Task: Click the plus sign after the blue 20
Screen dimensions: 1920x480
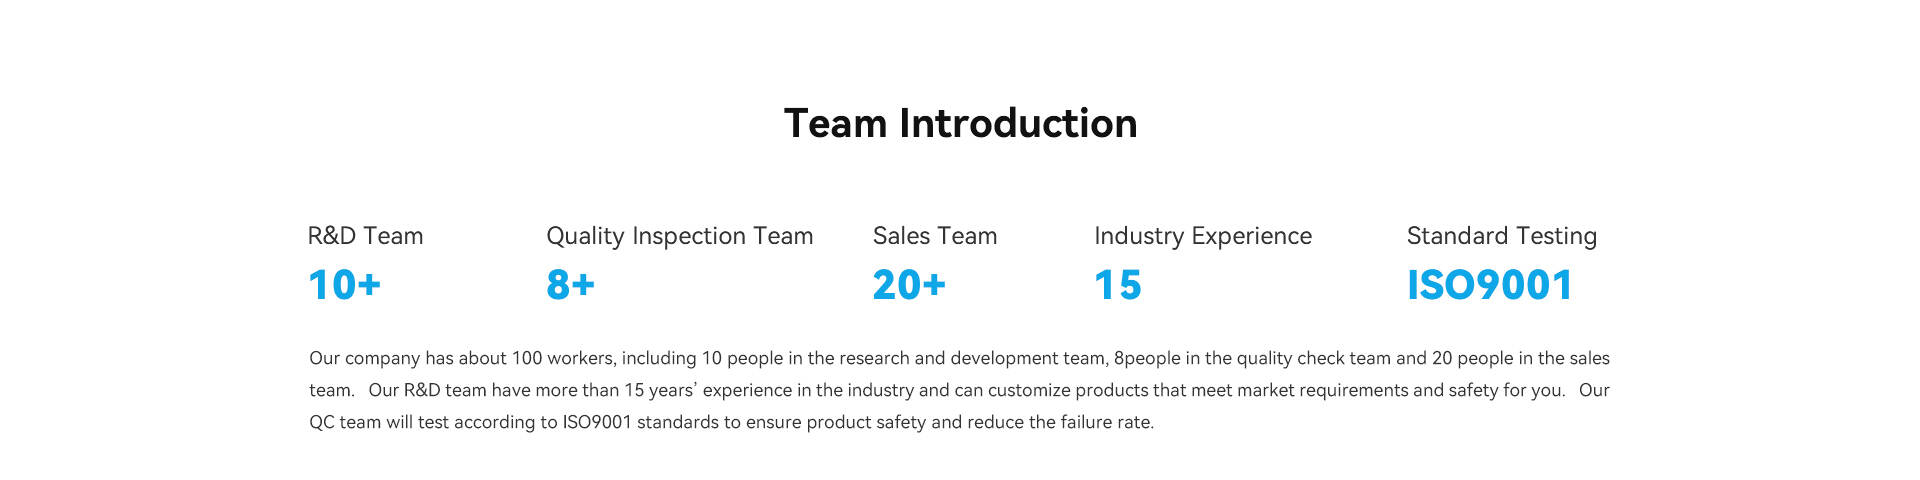Action: point(934,285)
